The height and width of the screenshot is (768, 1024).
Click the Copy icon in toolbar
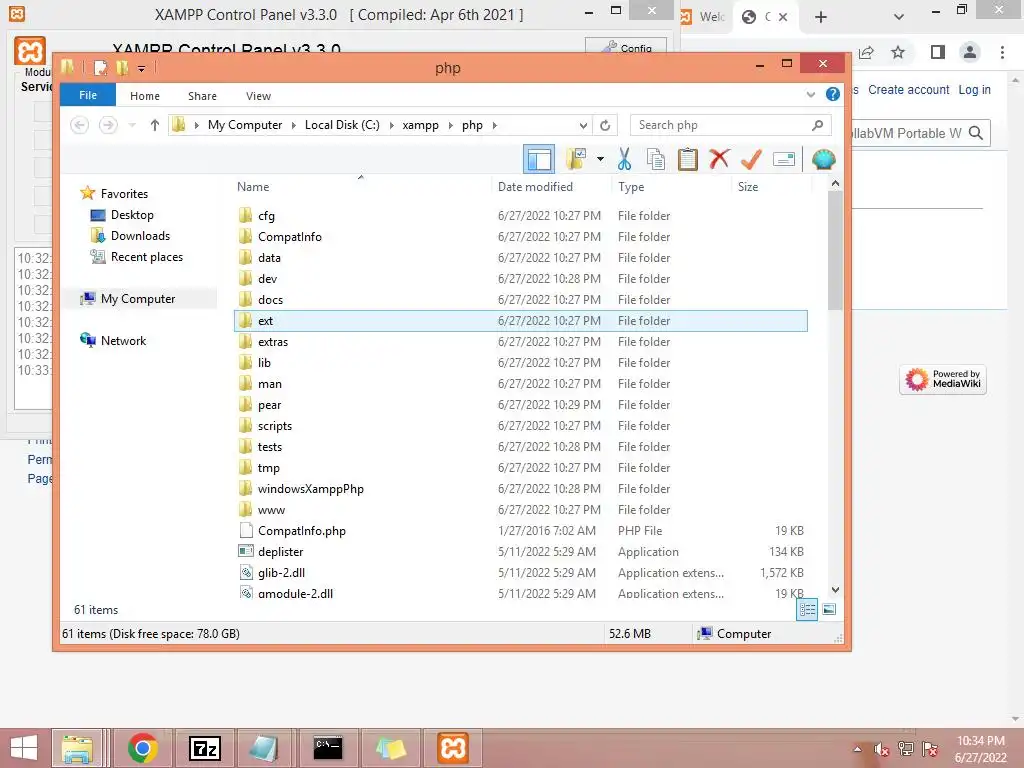(656, 159)
